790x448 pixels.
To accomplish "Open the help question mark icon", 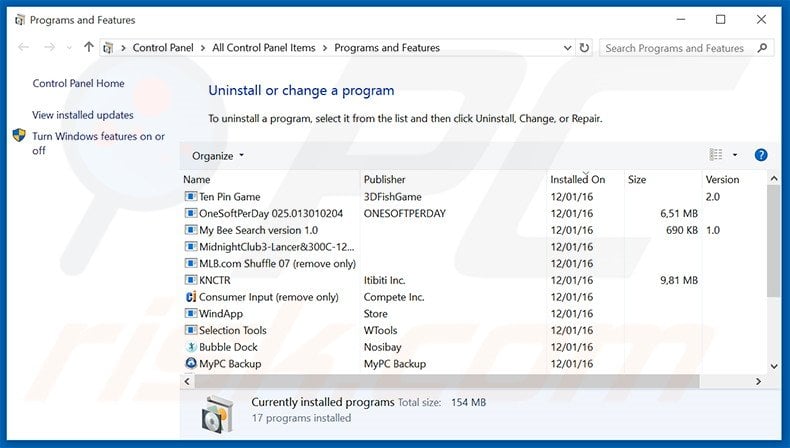I will [x=761, y=155].
